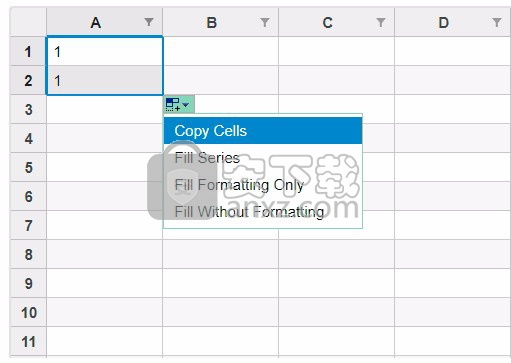Select column C header
This screenshot has height=363, width=511.
click(x=336, y=22)
